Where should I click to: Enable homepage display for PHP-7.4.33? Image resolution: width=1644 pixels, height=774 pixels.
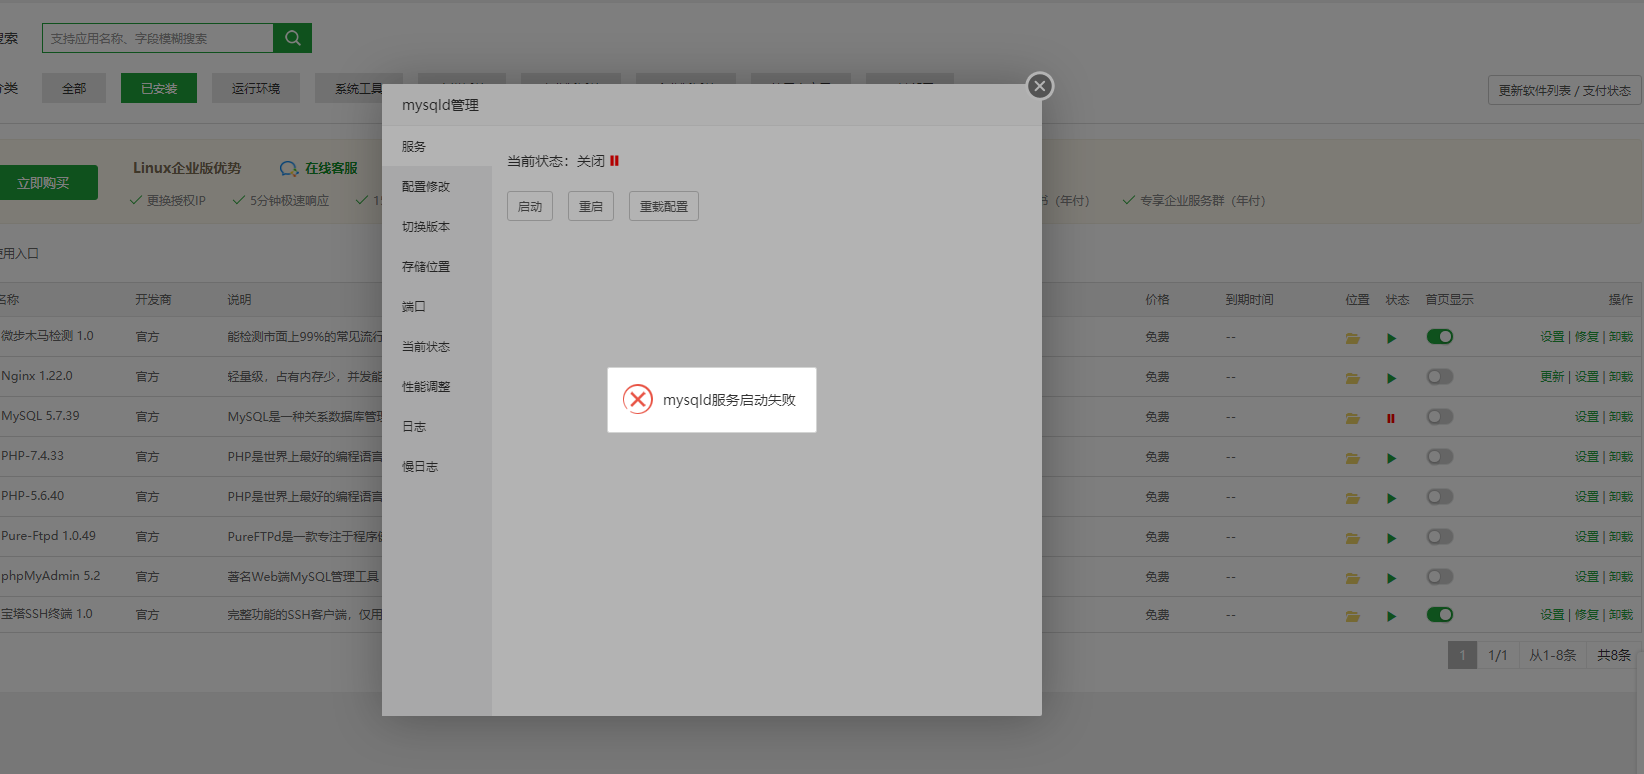(1440, 457)
